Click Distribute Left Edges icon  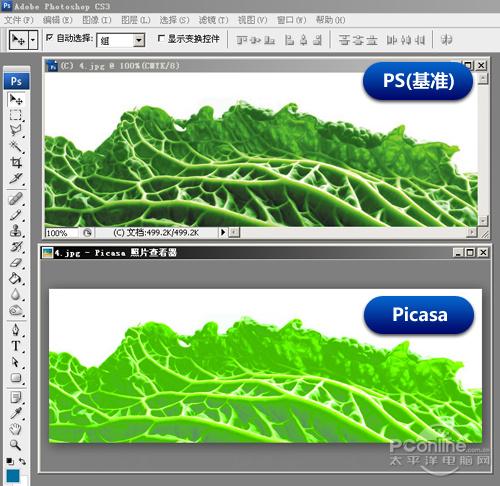point(391,40)
